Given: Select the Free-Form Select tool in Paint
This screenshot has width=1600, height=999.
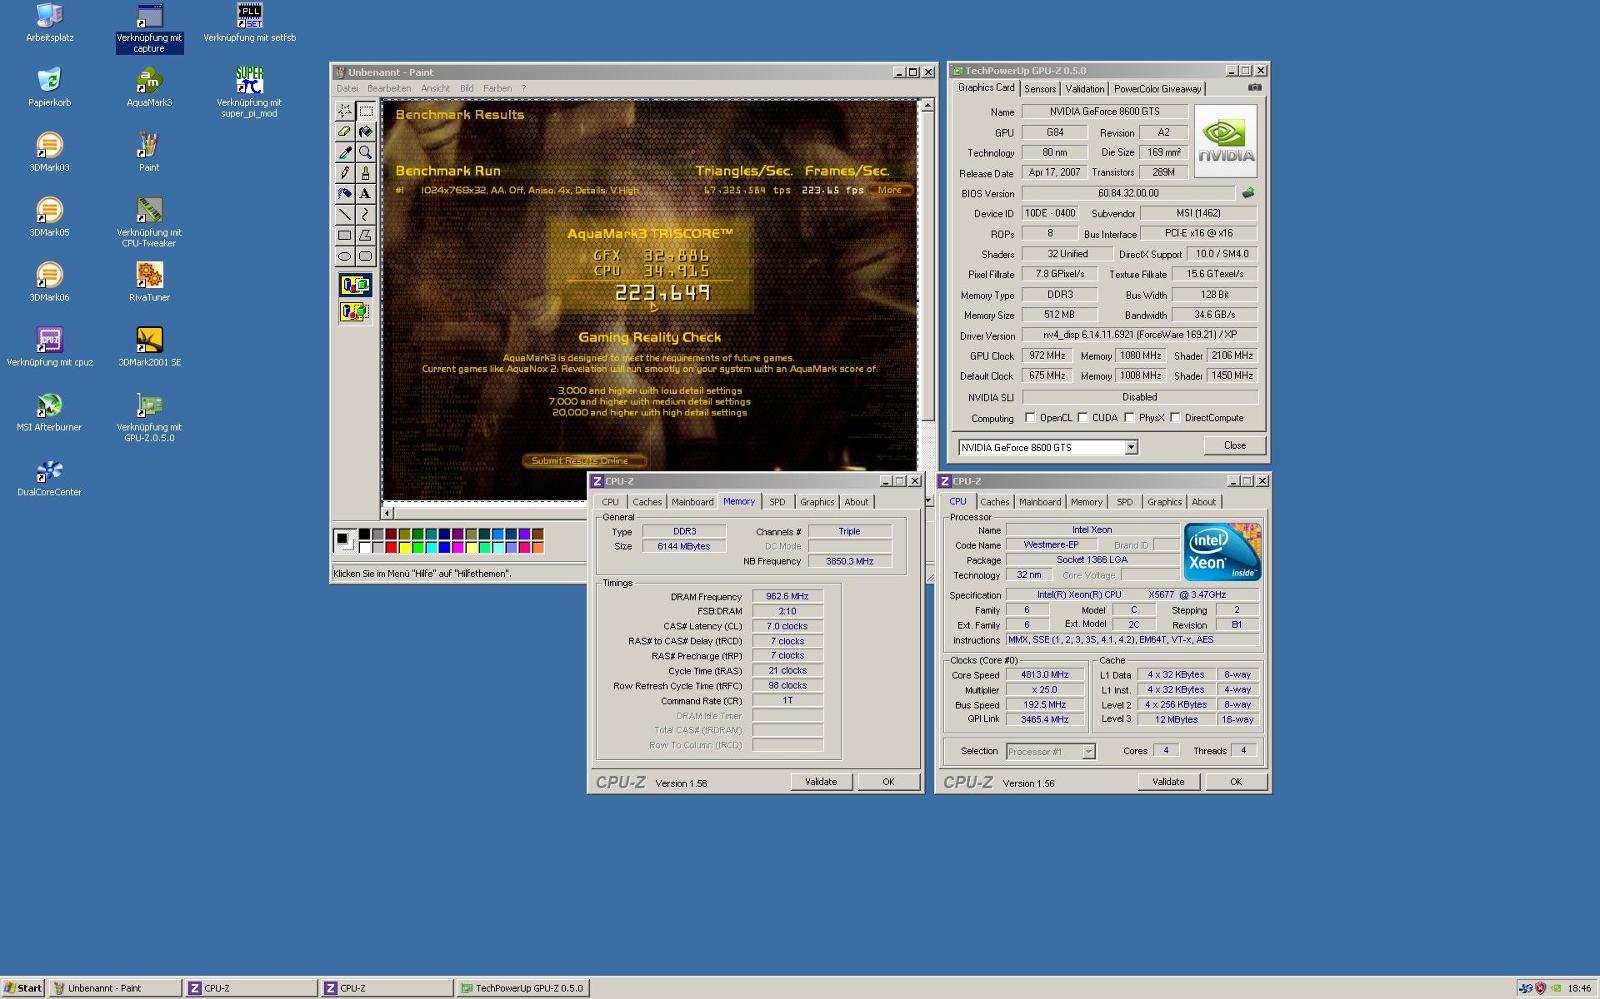Looking at the screenshot, I should pos(345,111).
